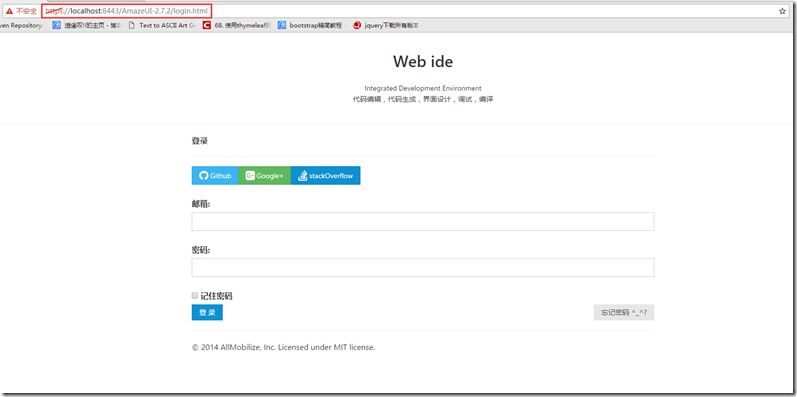The width and height of the screenshot is (797, 397).
Task: Click the 忘记密码 ^_^? button
Action: click(x=624, y=313)
